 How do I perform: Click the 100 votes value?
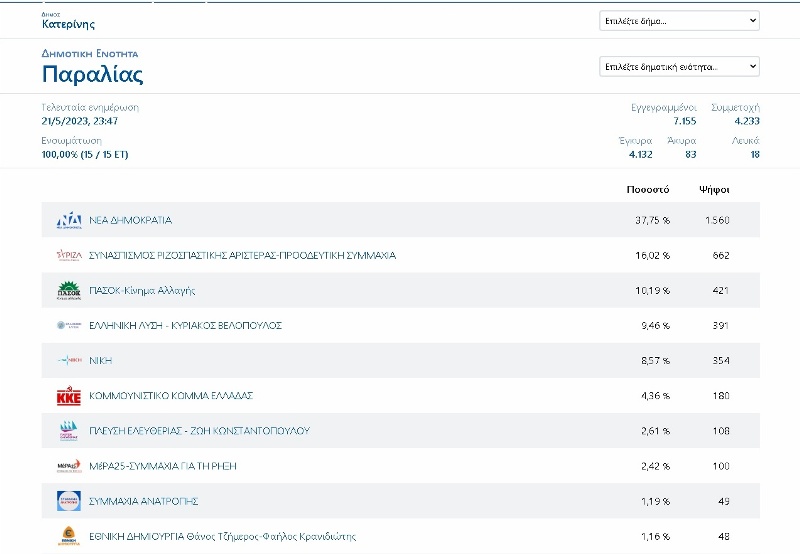(721, 466)
